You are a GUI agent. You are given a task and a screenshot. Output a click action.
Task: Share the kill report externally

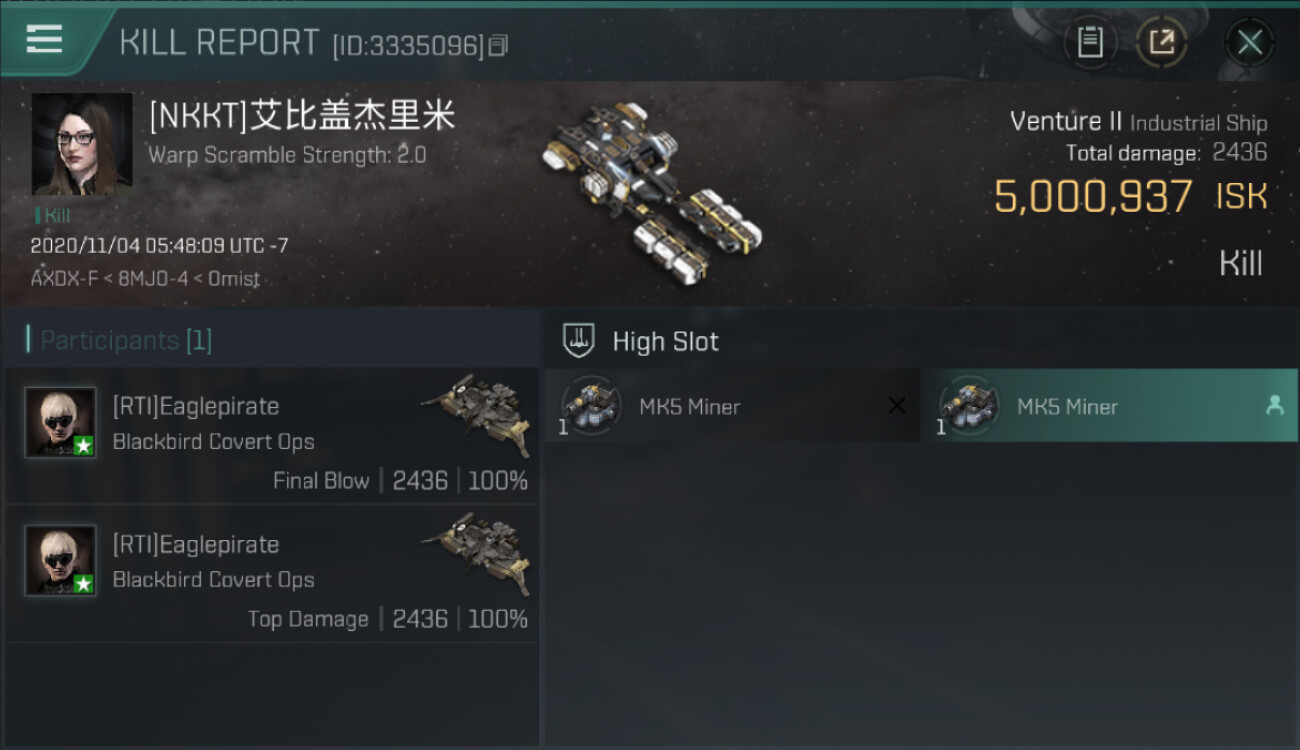tap(1161, 42)
